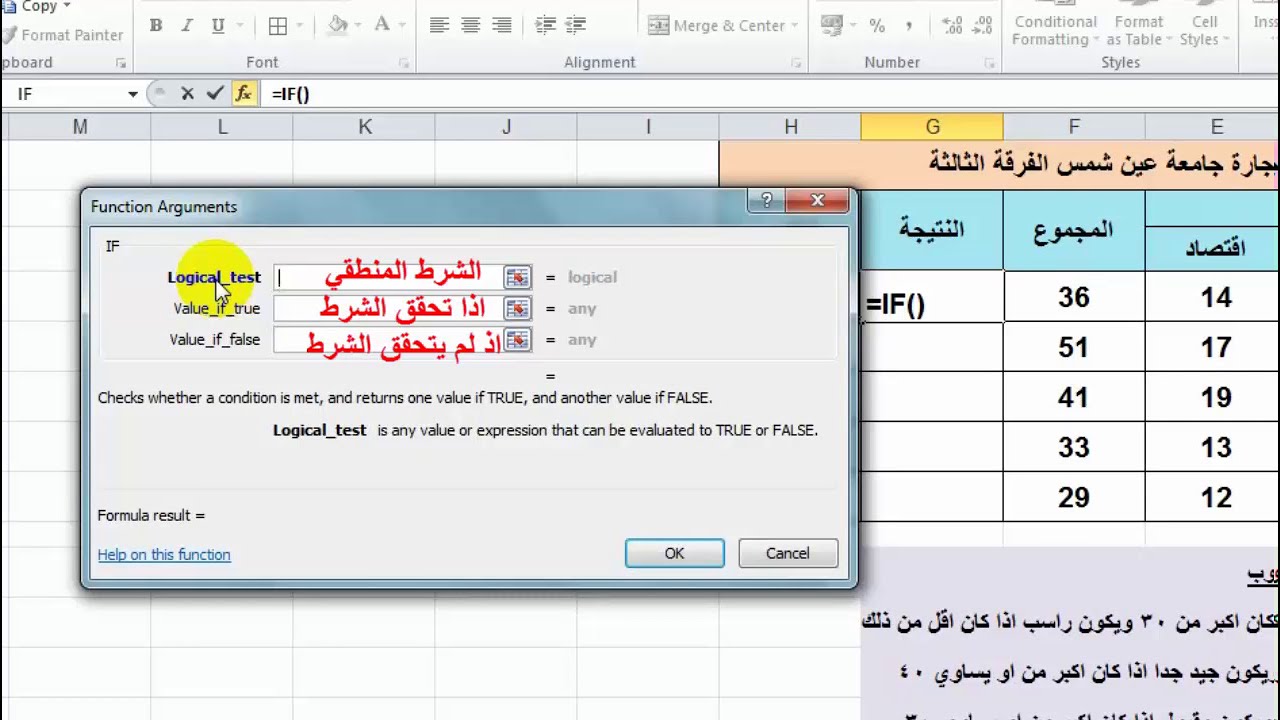Viewport: 1280px width, 720px height.
Task: Open Number dialog launcher
Action: (988, 63)
